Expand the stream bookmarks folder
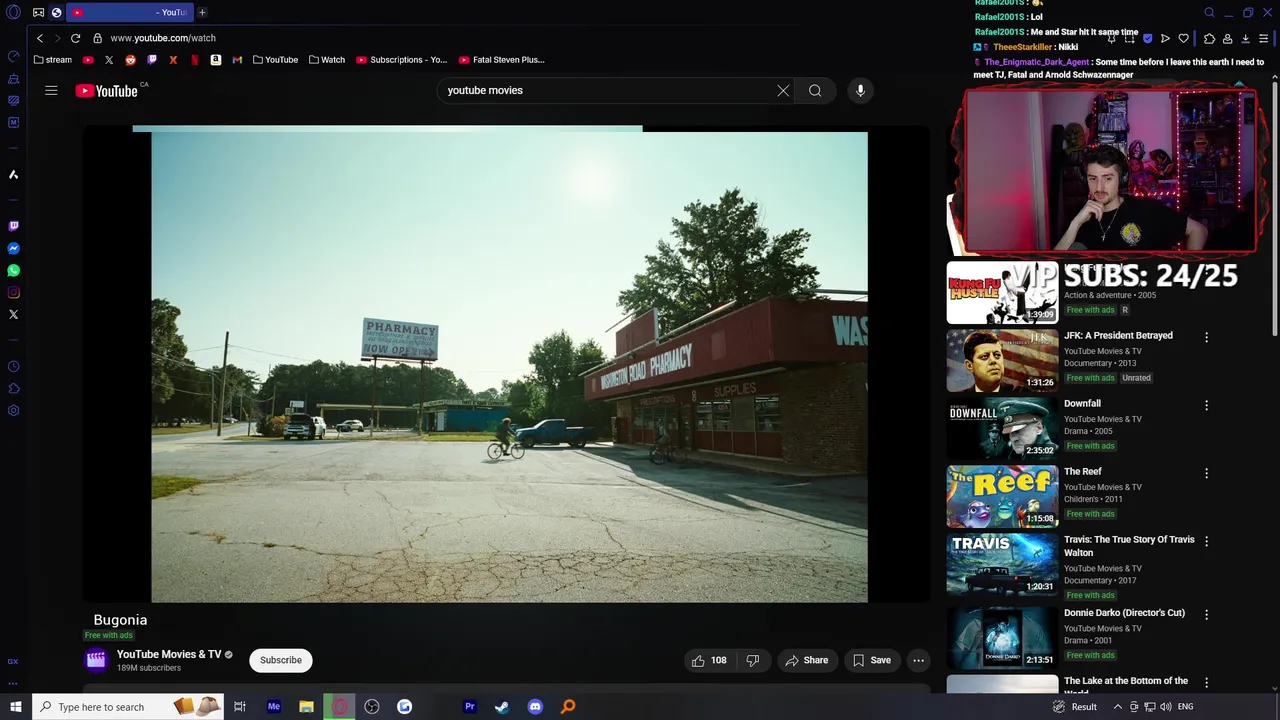Image resolution: width=1280 pixels, height=720 pixels. 53,60
